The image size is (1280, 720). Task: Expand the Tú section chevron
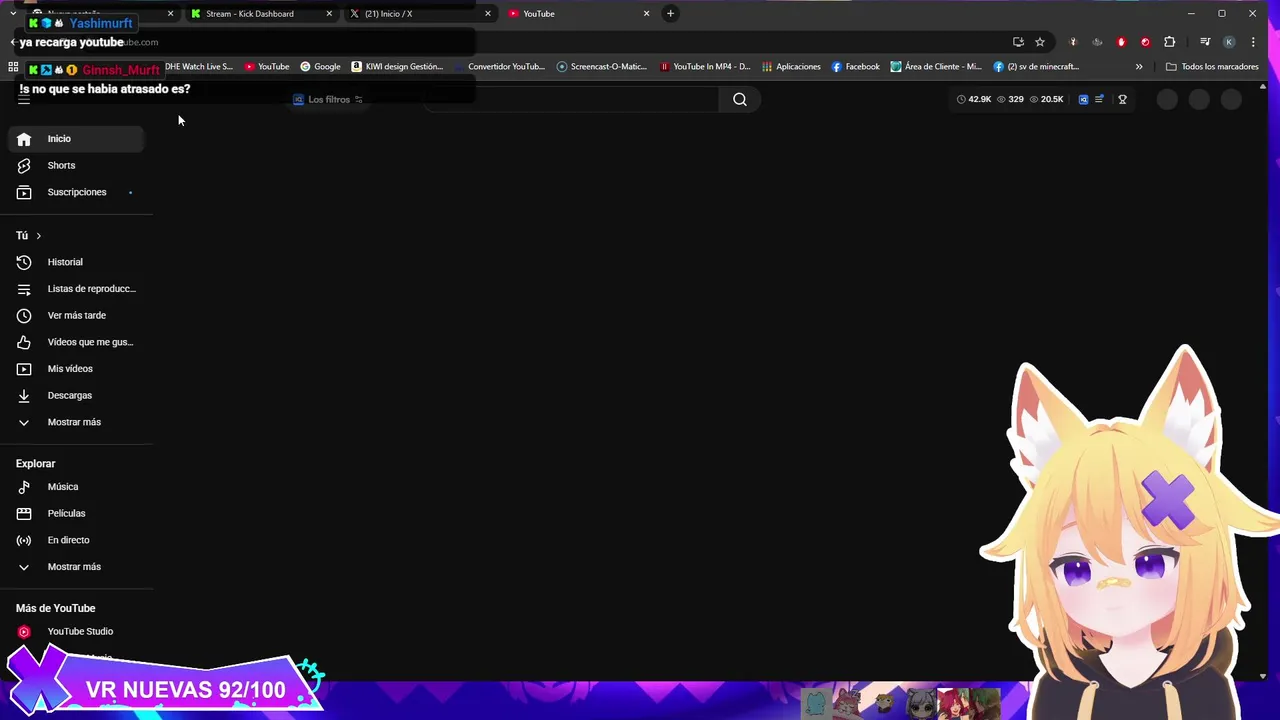[x=38, y=236]
